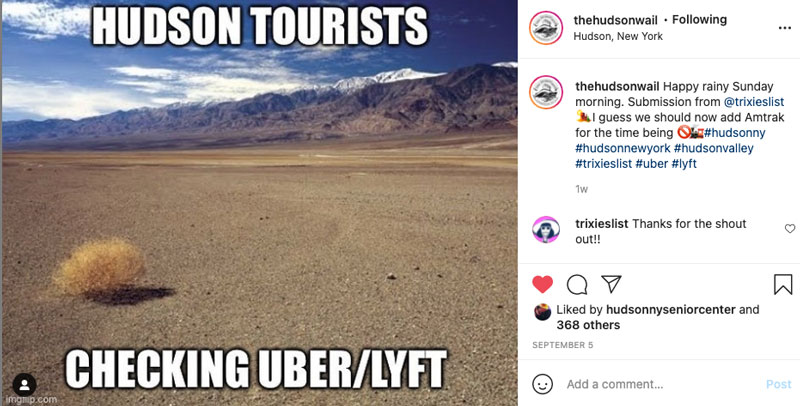Open thehudsonwail avatar in post header
Screen dimensions: 800x406
coord(546,28)
